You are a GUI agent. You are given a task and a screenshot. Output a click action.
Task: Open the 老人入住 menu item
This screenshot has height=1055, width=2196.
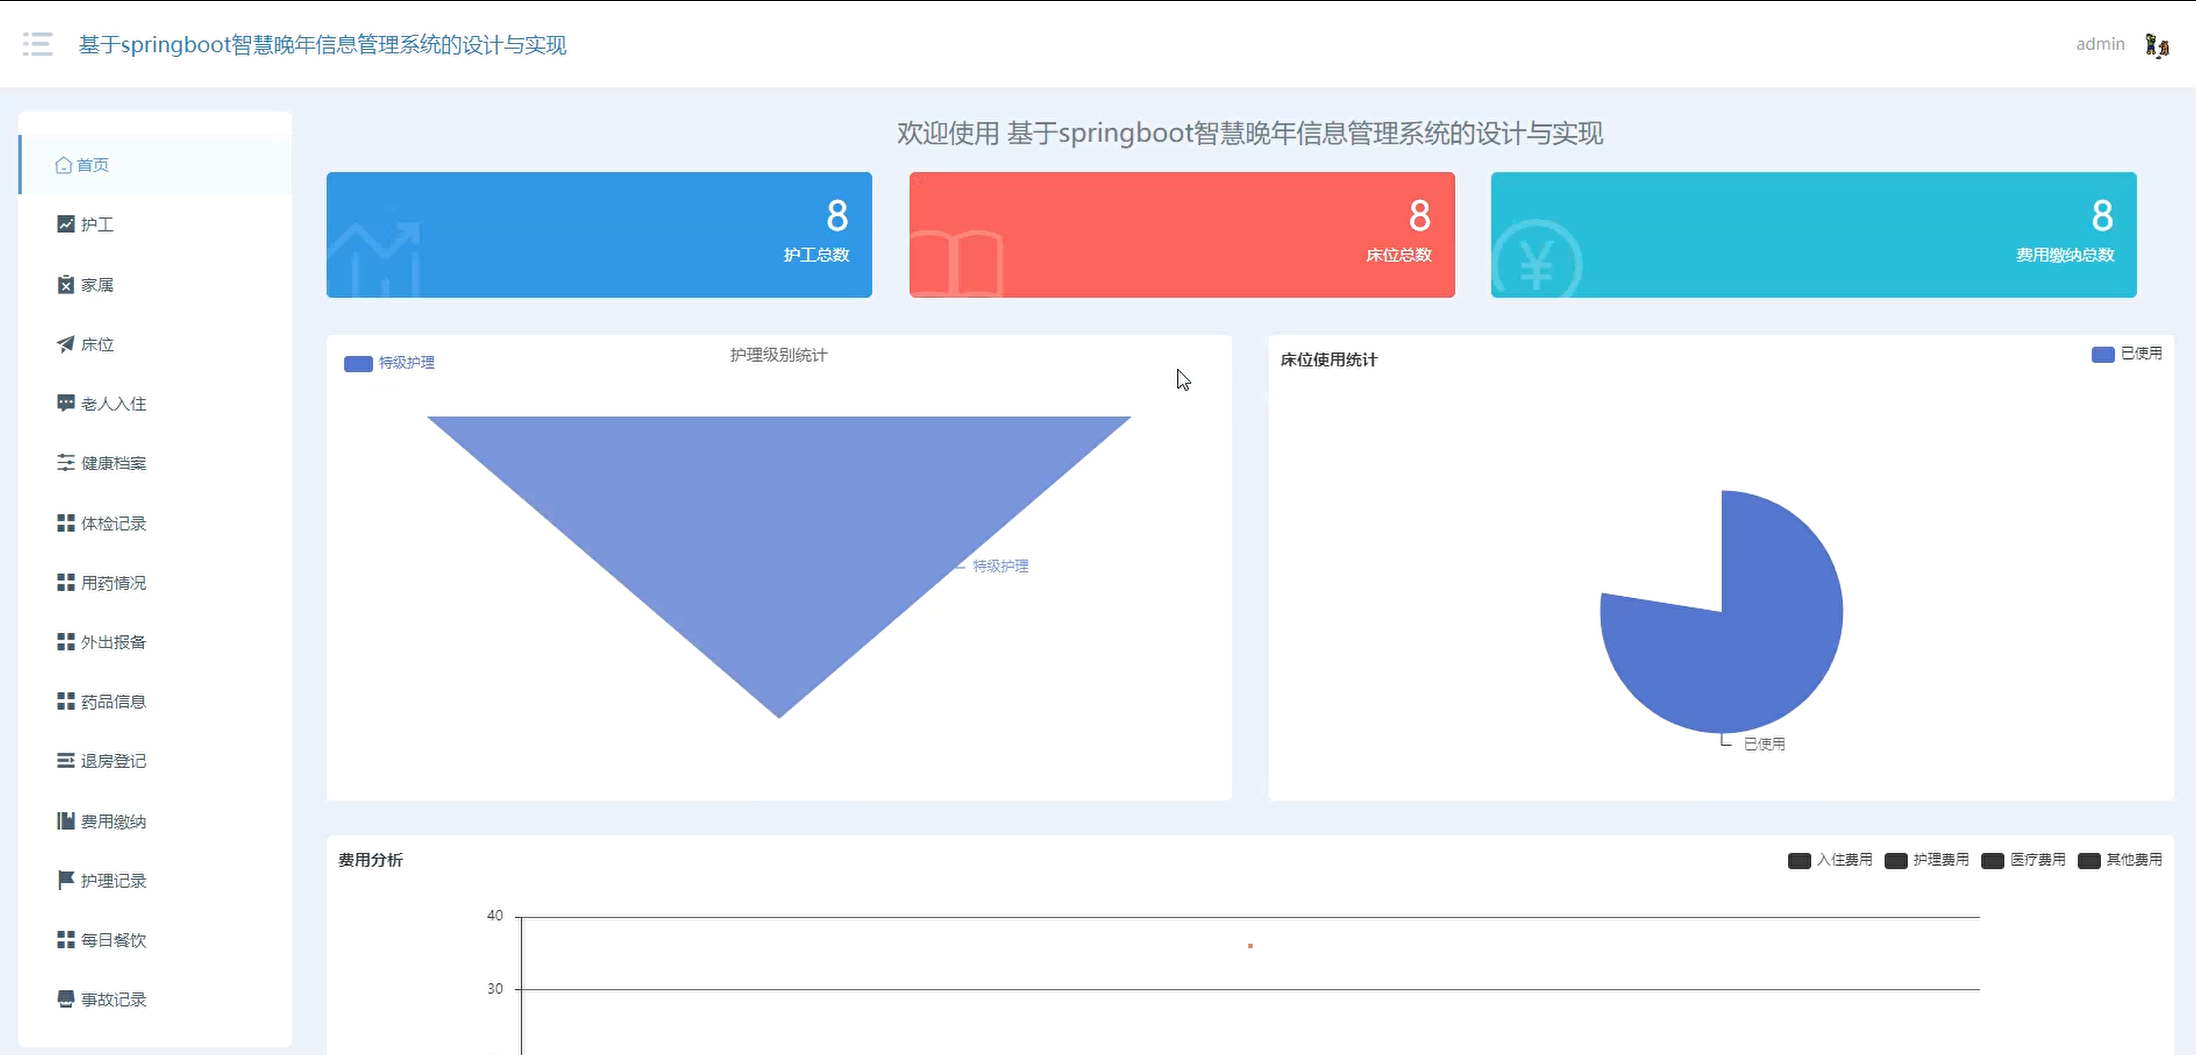155,403
